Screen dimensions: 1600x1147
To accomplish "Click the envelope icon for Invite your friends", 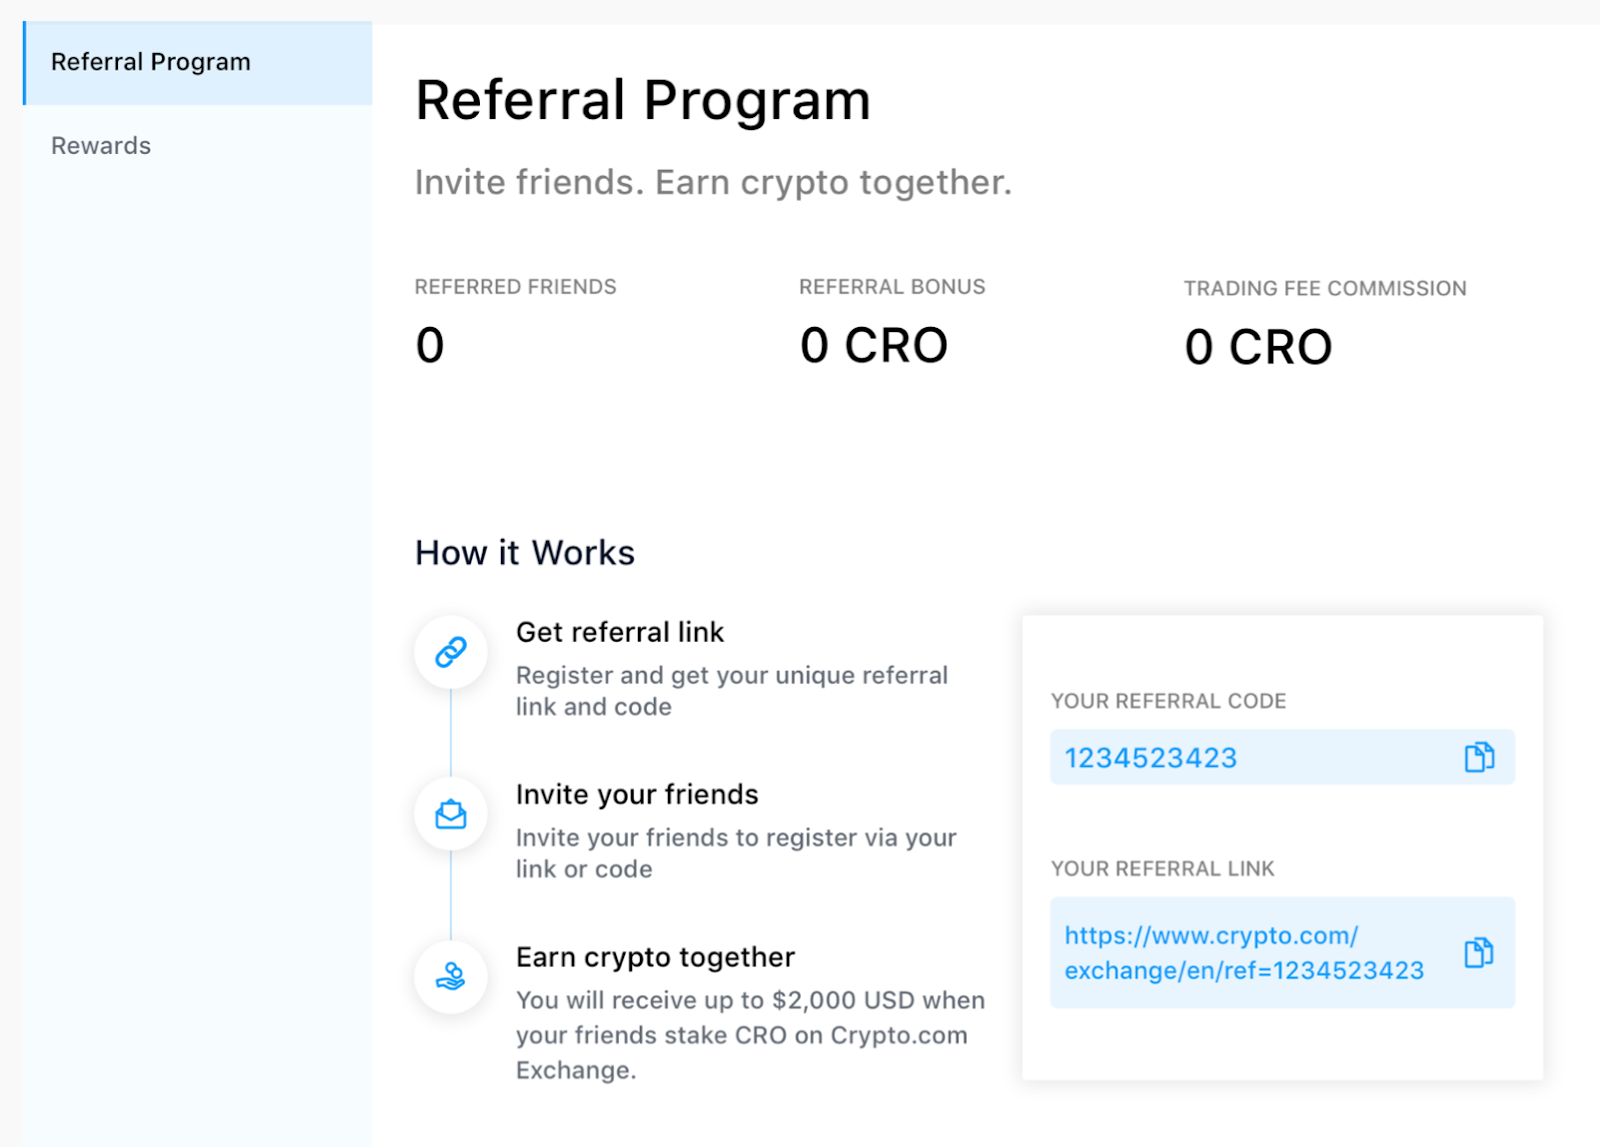I will click(x=451, y=814).
